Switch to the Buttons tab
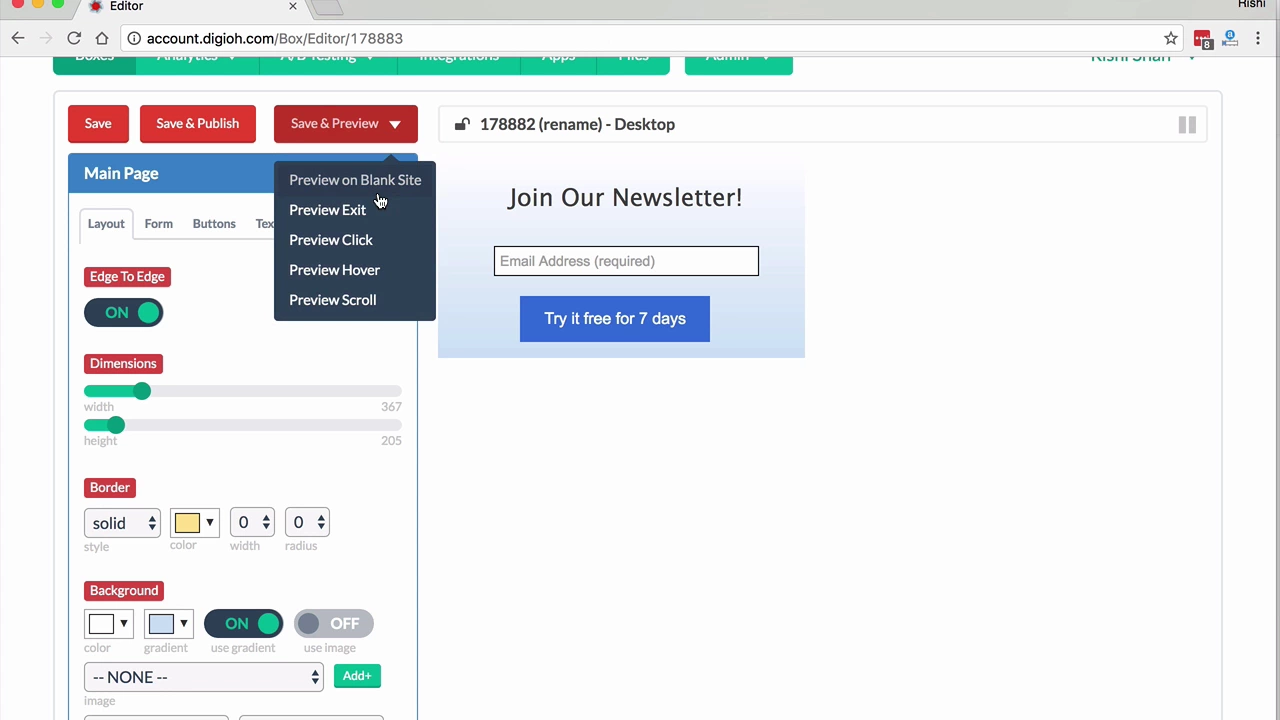The height and width of the screenshot is (720, 1280). click(x=214, y=224)
